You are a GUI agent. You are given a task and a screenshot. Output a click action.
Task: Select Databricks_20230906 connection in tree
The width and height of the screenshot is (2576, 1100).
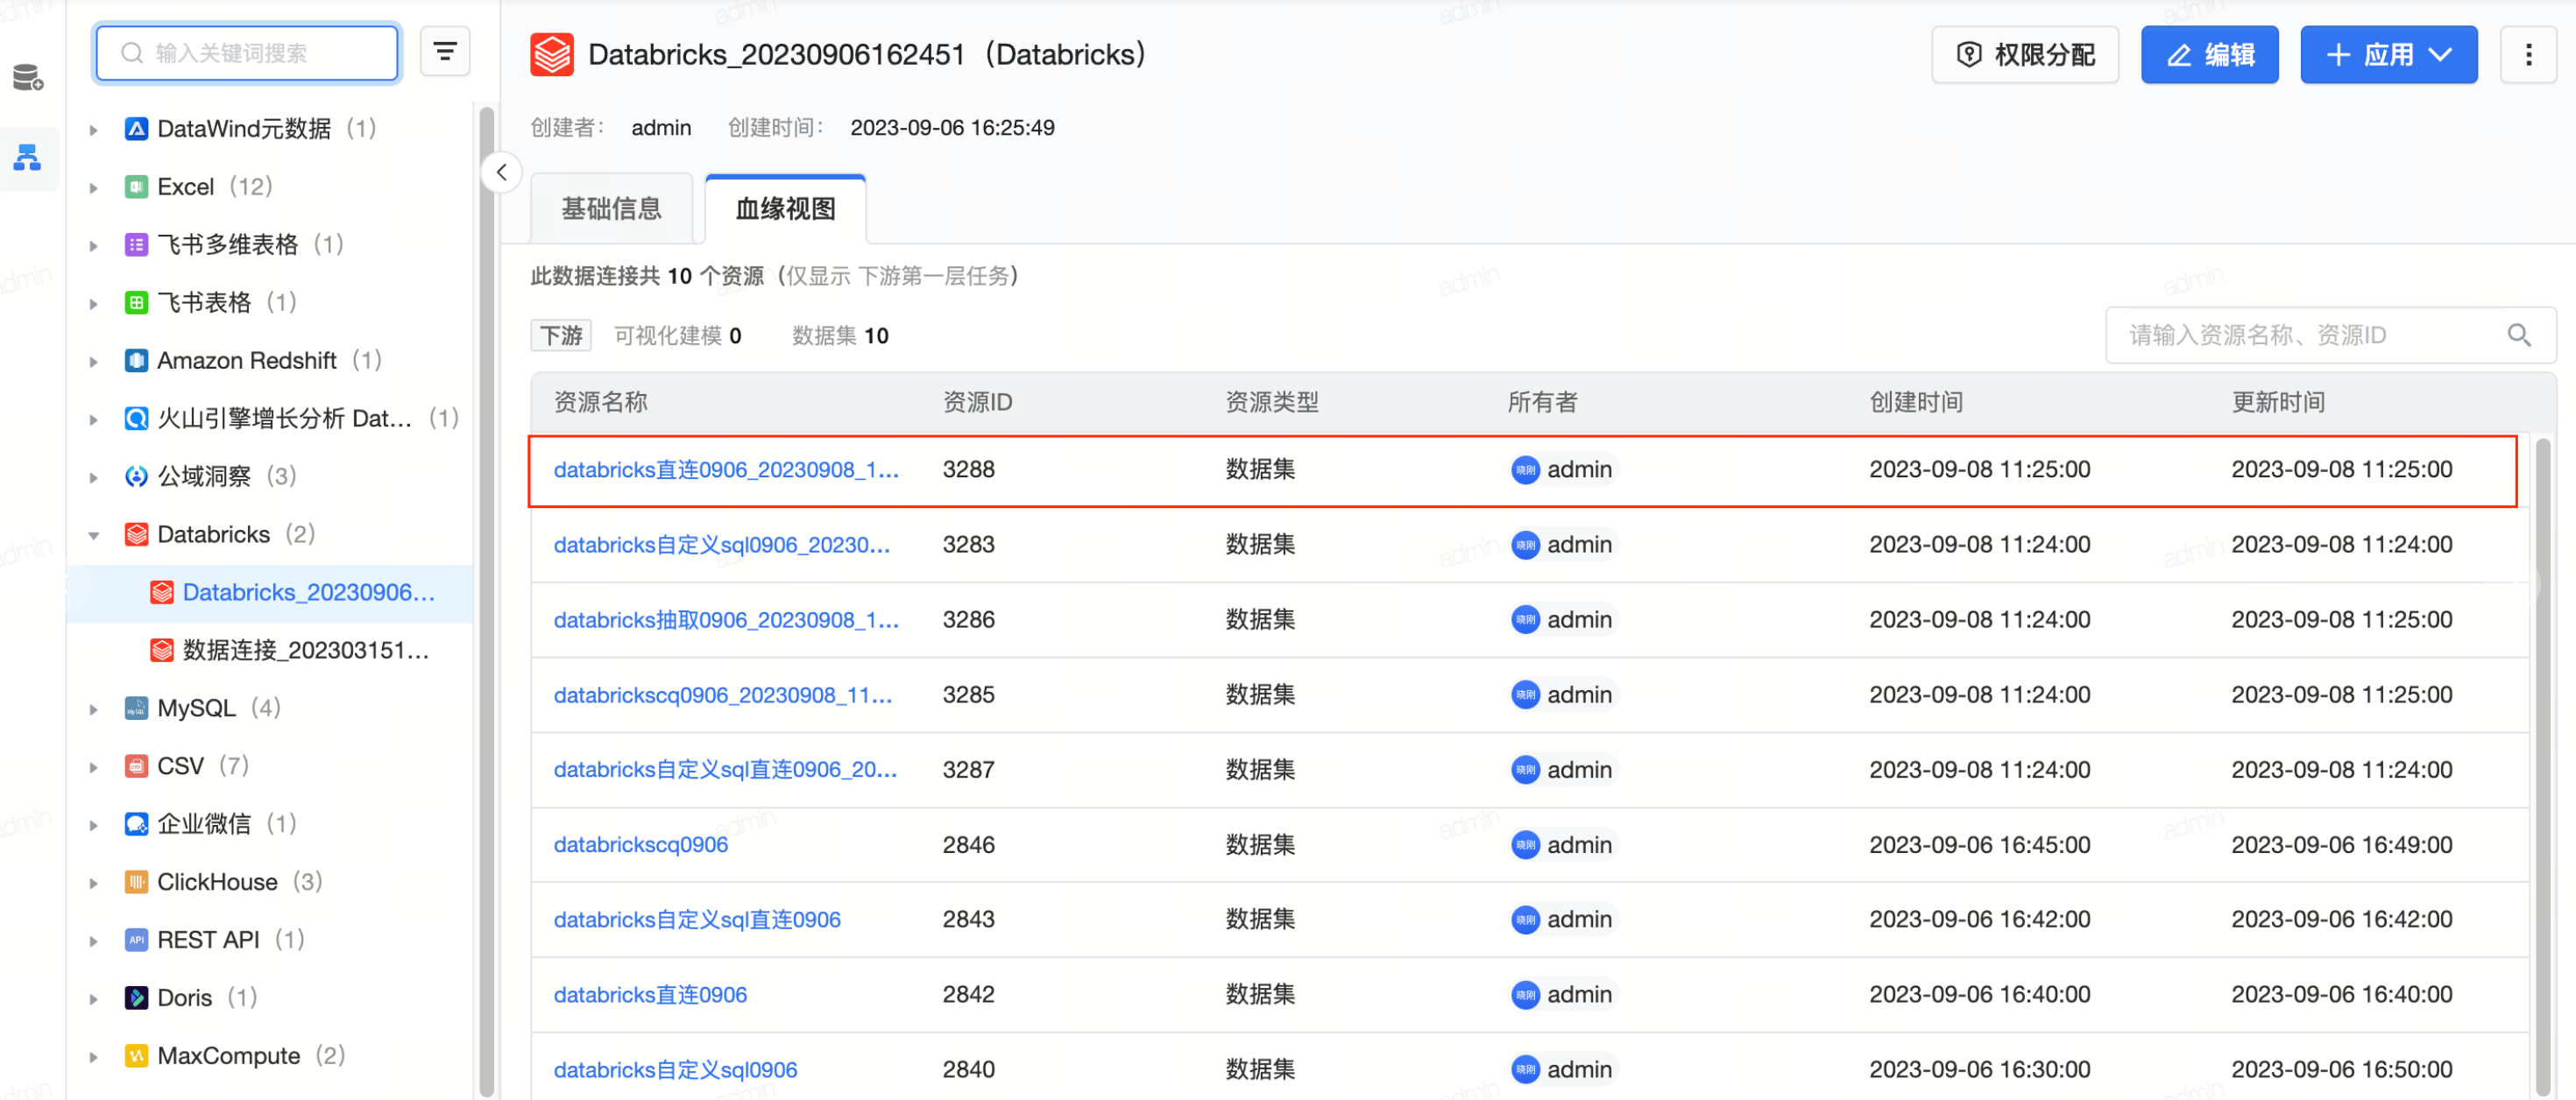click(270, 593)
